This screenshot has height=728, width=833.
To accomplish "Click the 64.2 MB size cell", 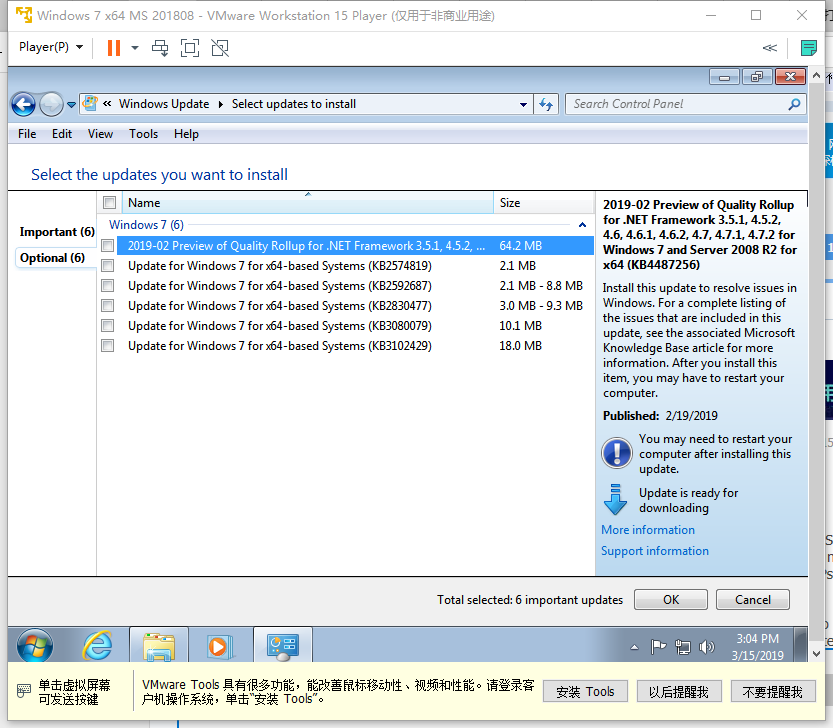I will click(521, 246).
